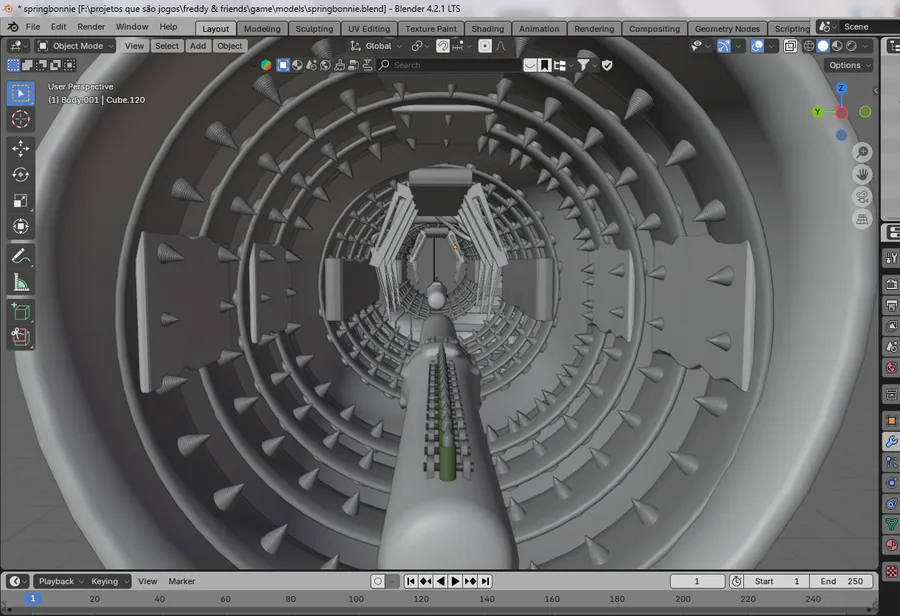Toggle camera view gizmo button
This screenshot has width=900, height=616.
pos(862,197)
